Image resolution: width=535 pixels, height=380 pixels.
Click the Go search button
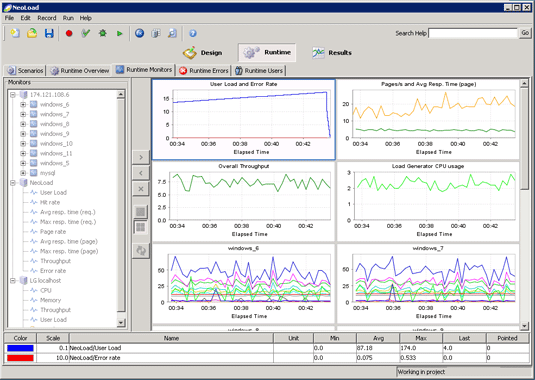(525, 33)
